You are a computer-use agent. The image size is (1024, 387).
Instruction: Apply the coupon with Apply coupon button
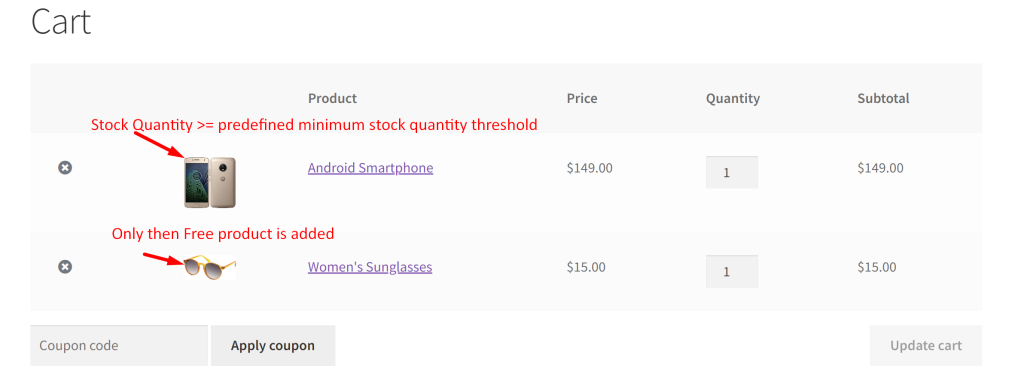pos(273,345)
